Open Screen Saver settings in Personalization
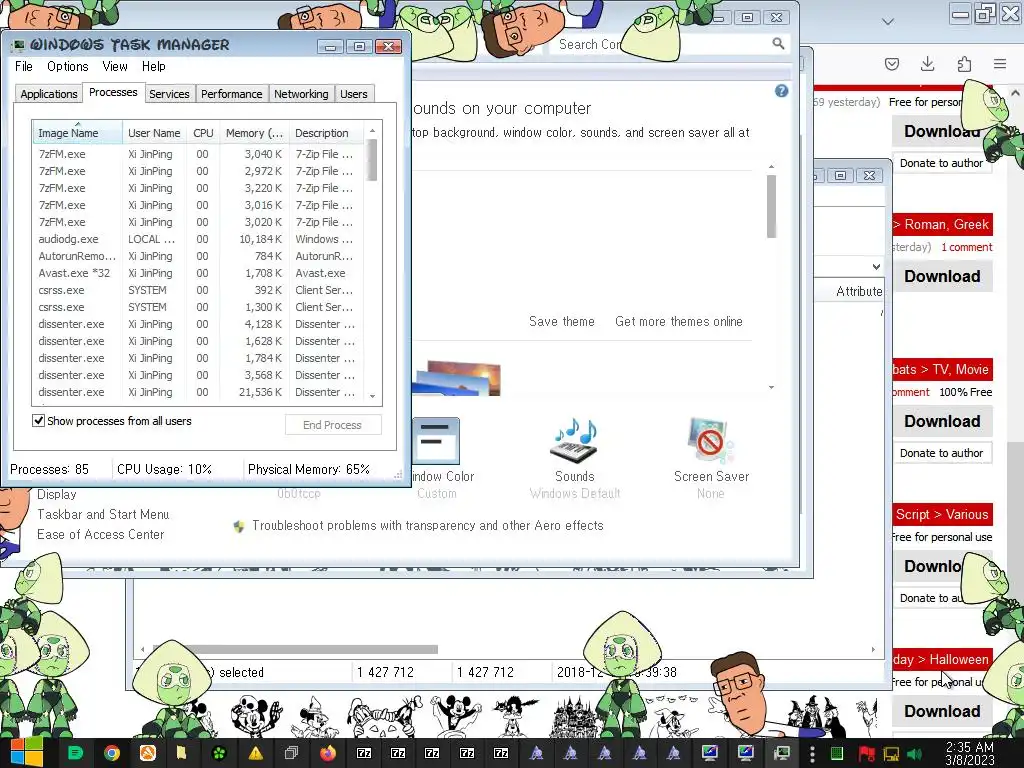 click(711, 459)
